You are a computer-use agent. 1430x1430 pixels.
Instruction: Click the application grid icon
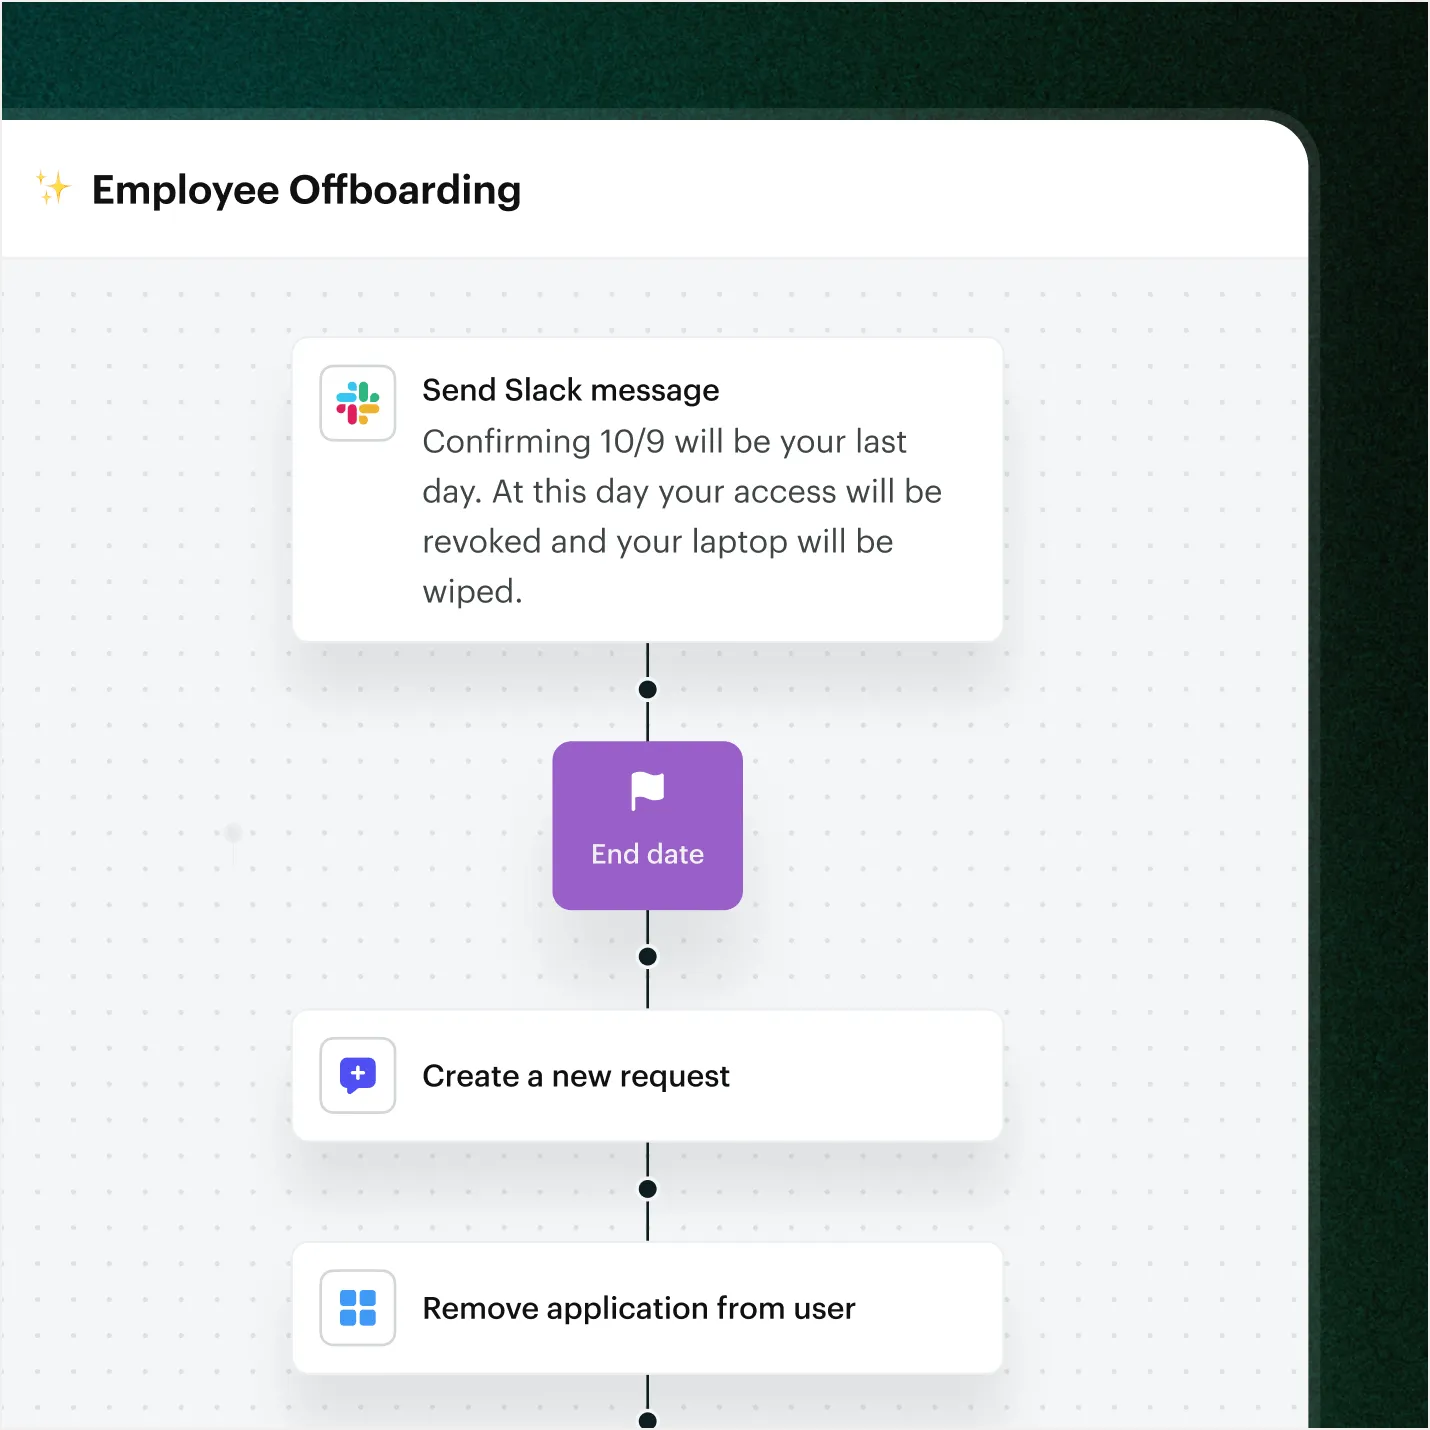point(358,1308)
